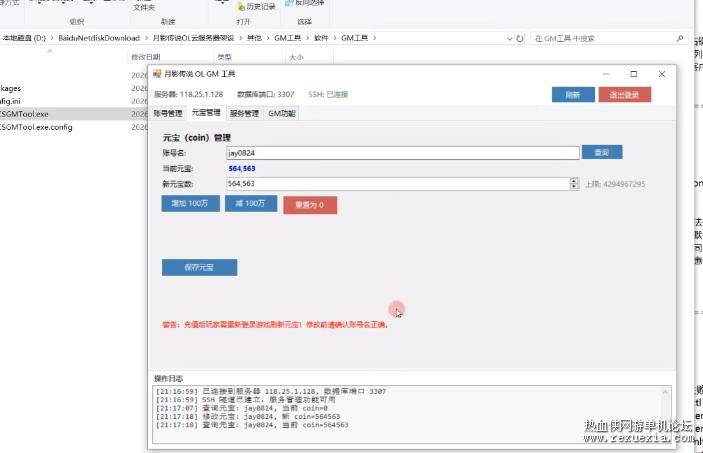Click the 保存元宝 save button
The image size is (703, 453).
[200, 267]
